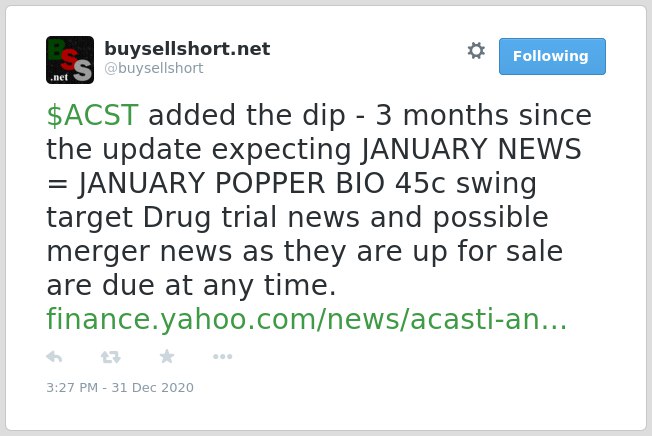The height and width of the screenshot is (436, 652).
Task: Open the gear user actions menu
Action: pyautogui.click(x=476, y=51)
